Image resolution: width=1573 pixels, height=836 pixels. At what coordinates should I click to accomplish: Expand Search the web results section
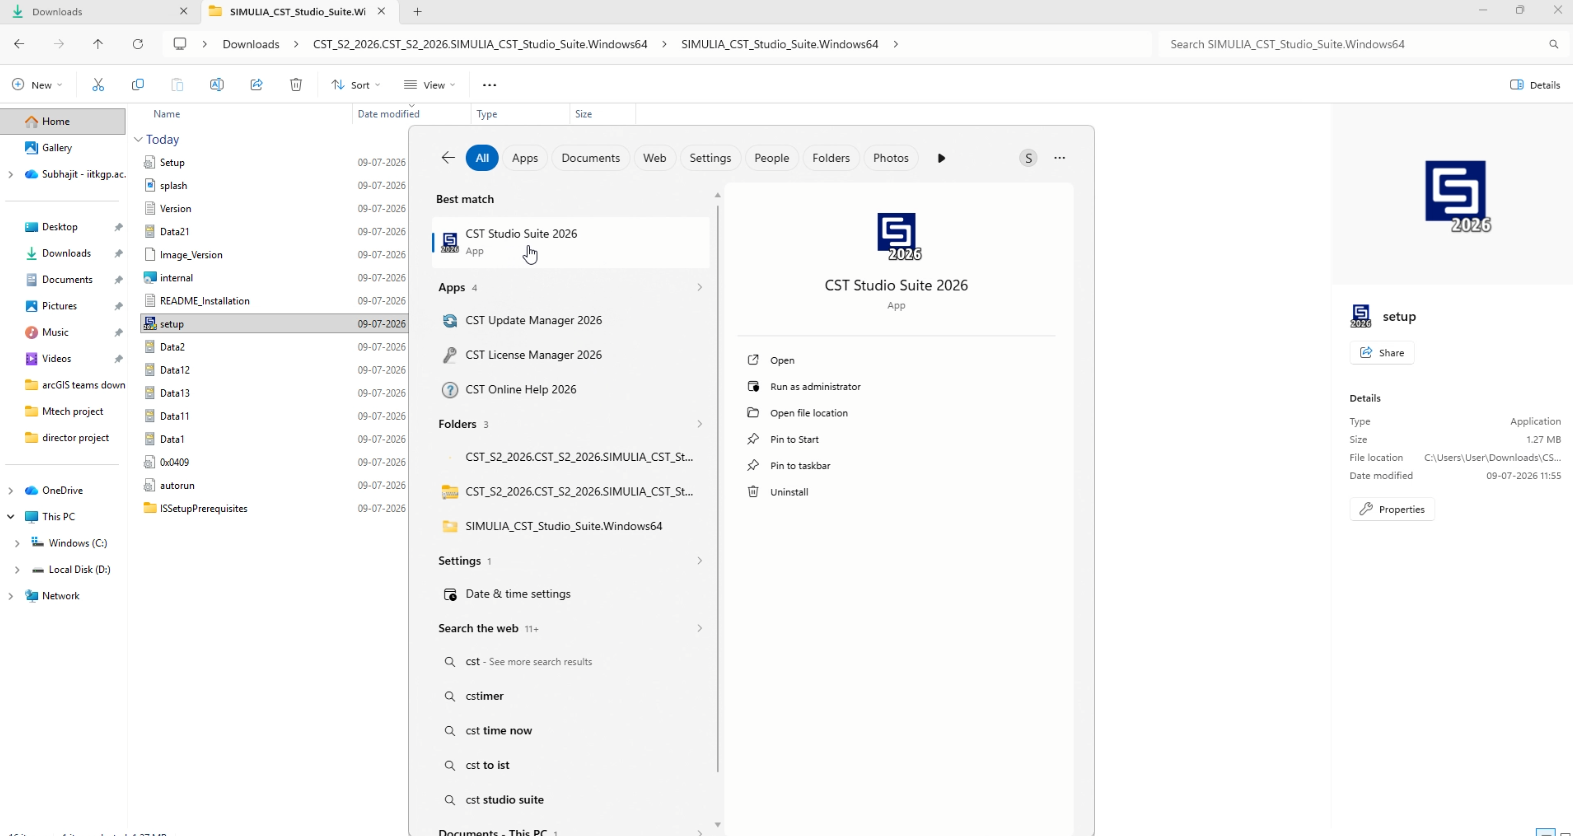[699, 628]
